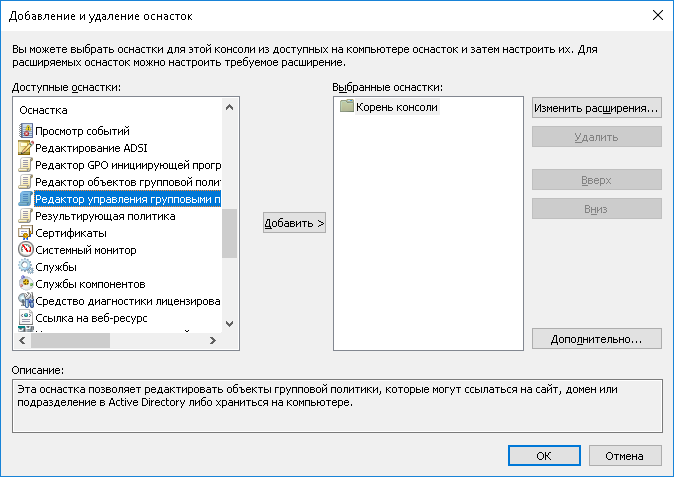Select the Службы gear icon

26,267
